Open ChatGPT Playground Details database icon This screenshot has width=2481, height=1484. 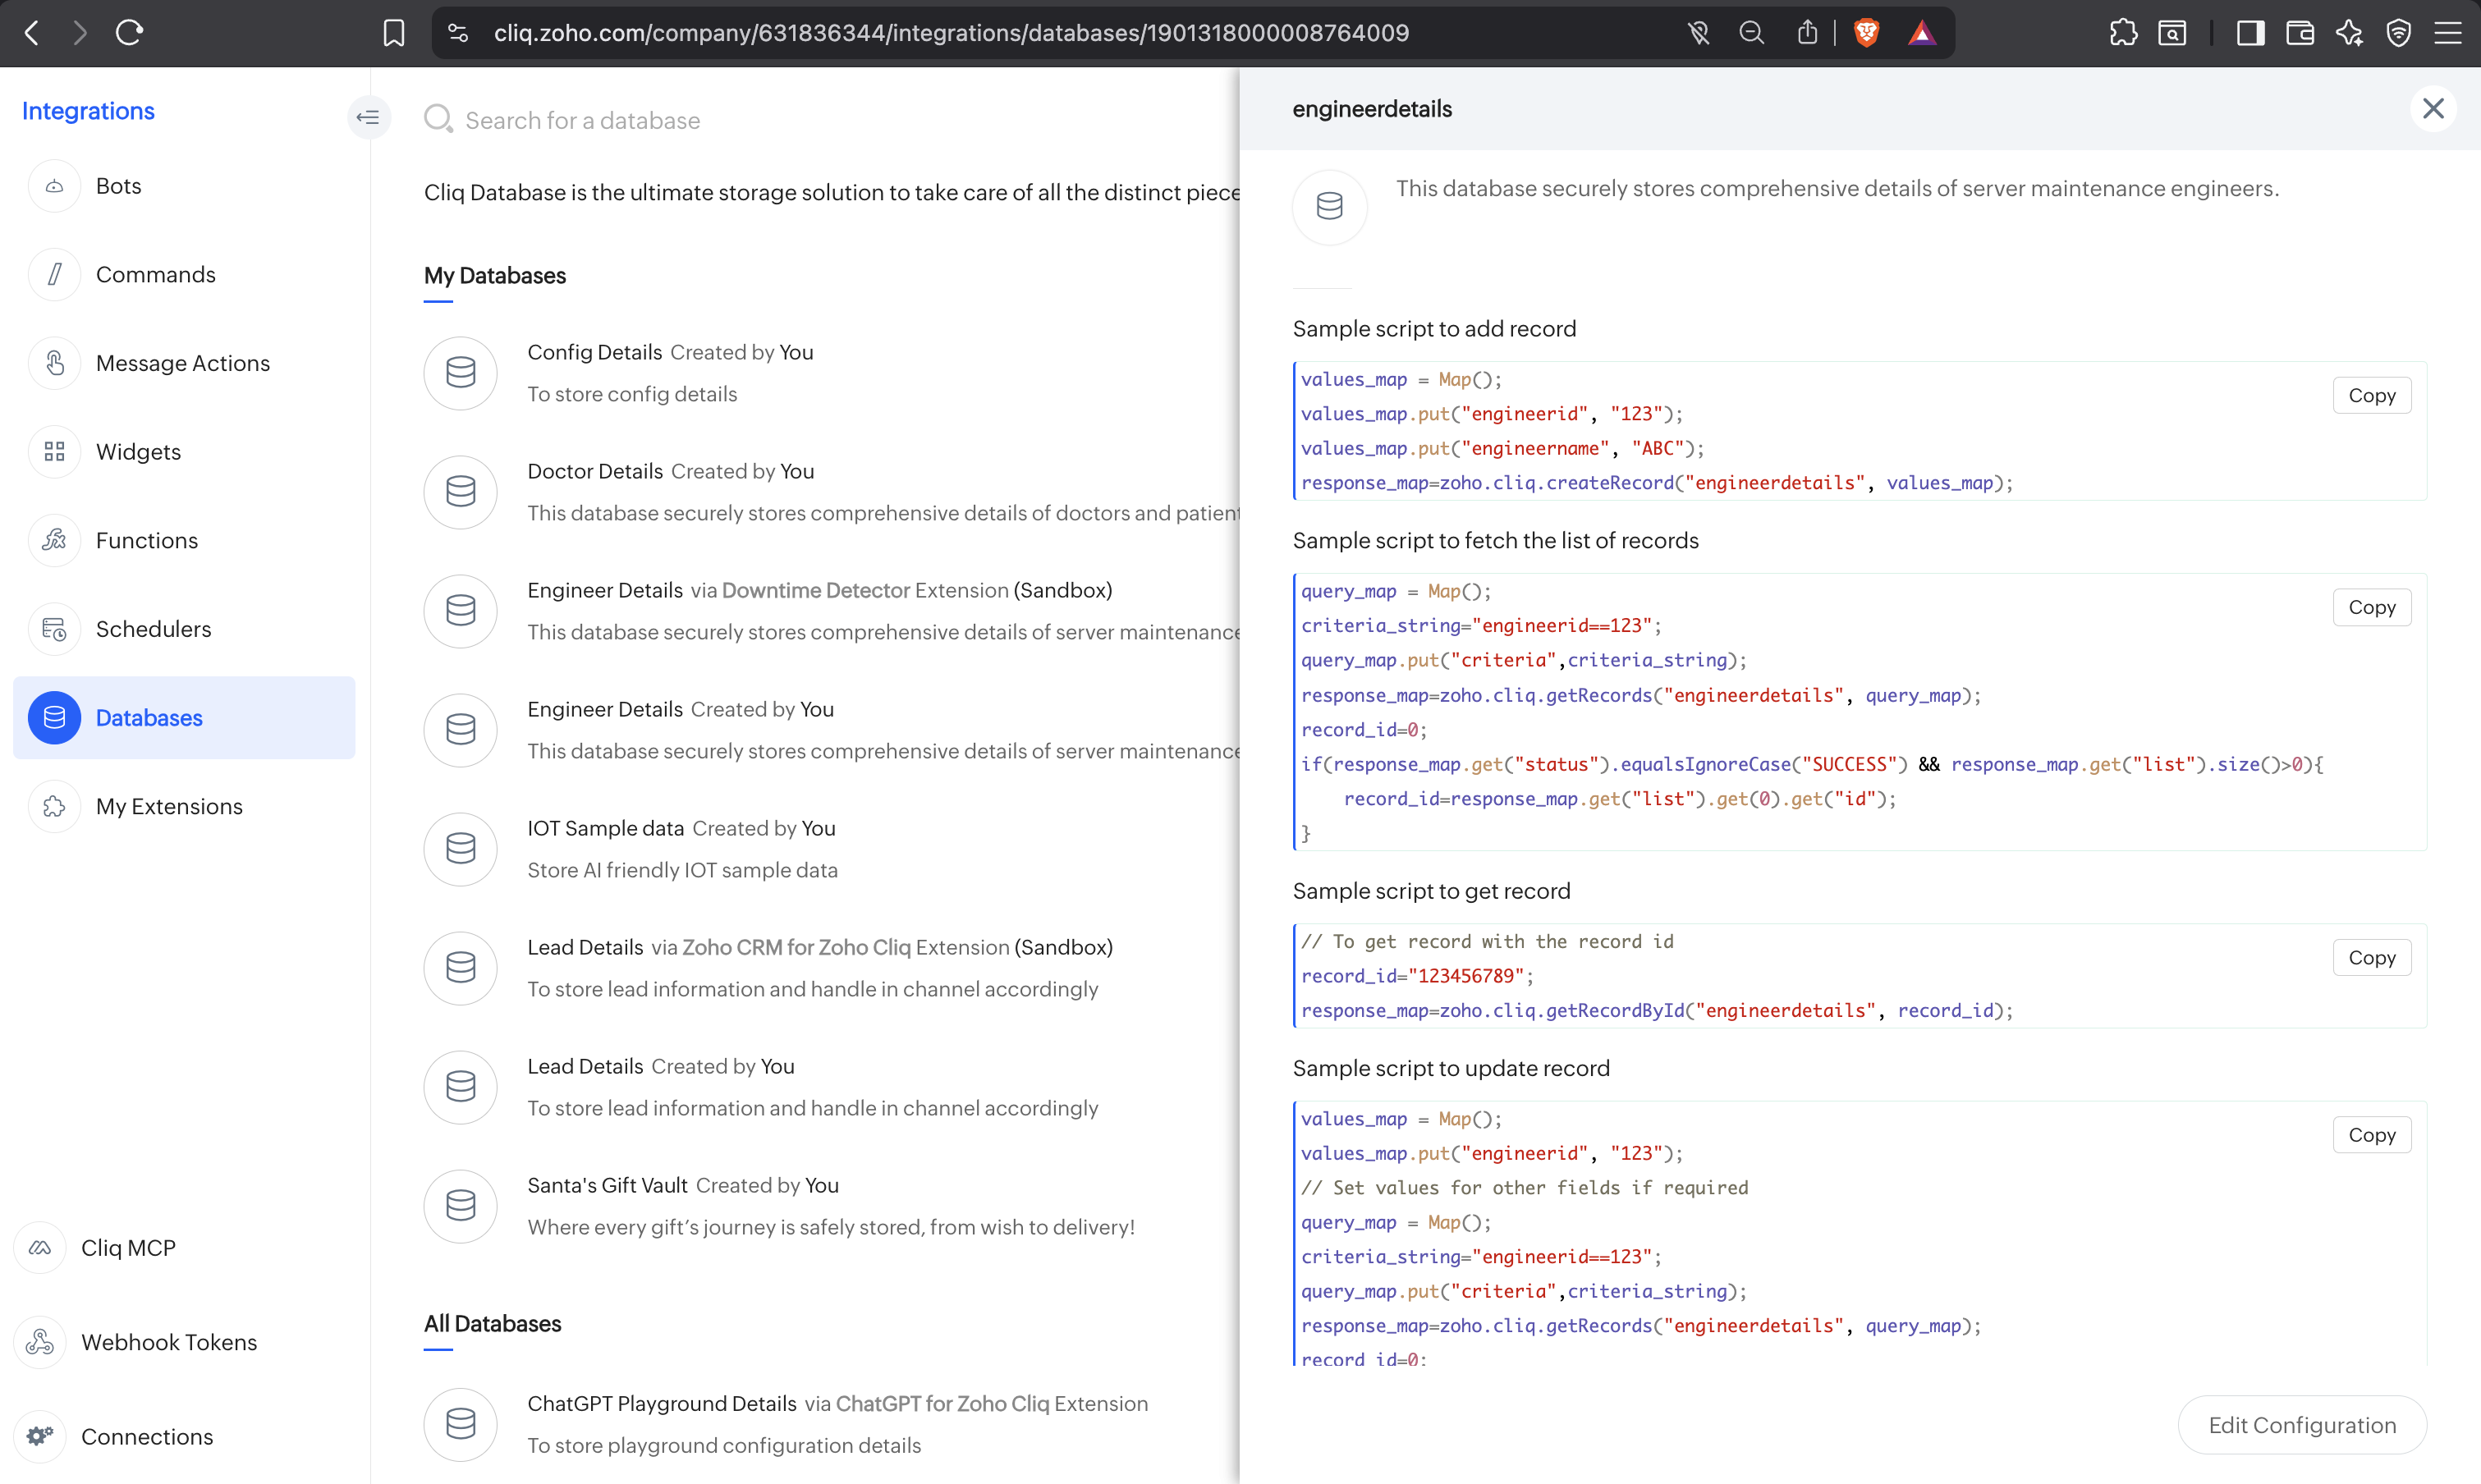pos(461,1423)
